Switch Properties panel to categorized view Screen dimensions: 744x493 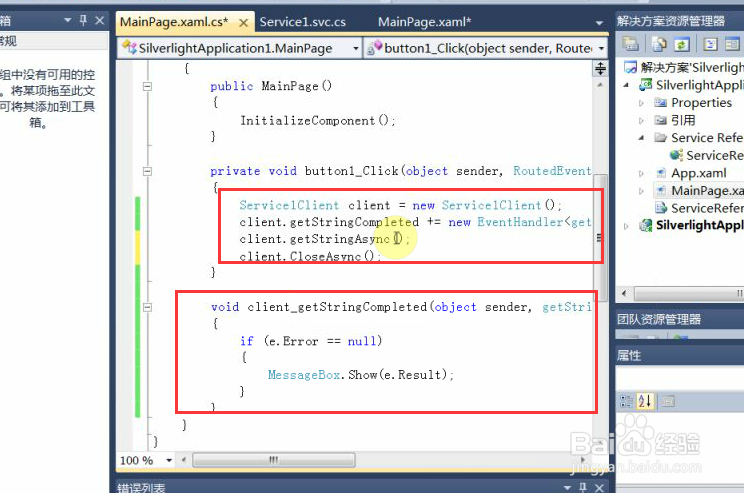click(626, 401)
